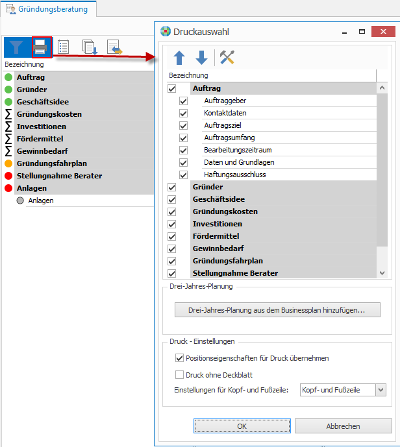
Task: Uncheck the Kontaktdaten checkbox
Action: click(x=183, y=113)
